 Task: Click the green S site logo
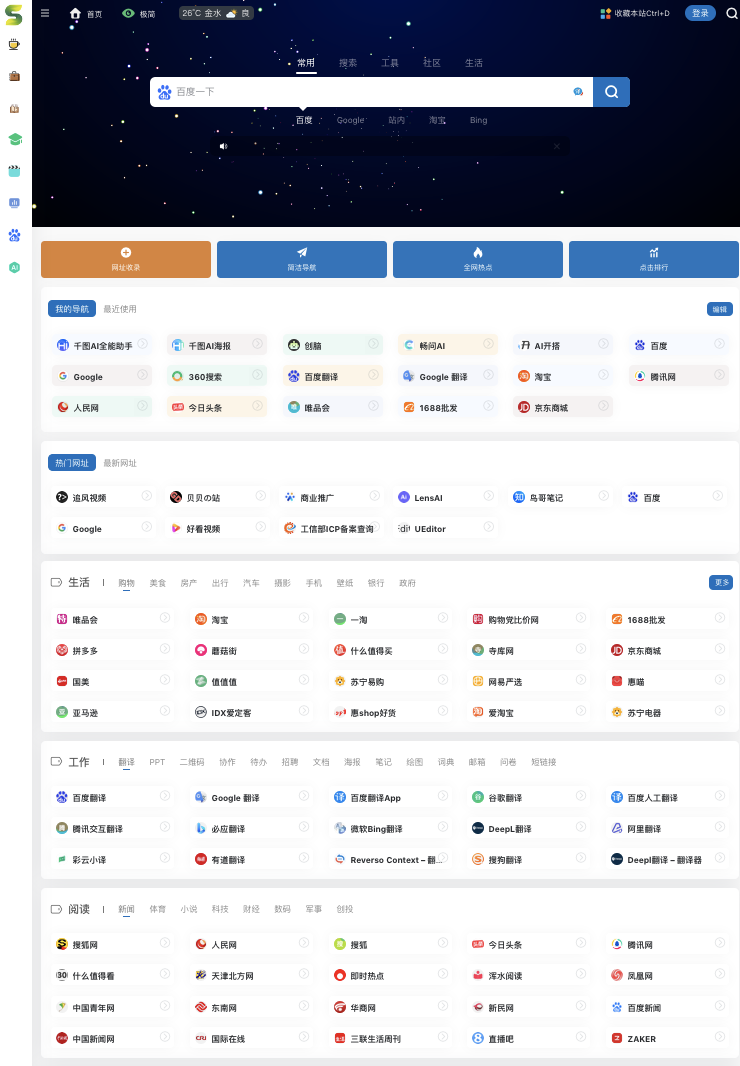14,14
